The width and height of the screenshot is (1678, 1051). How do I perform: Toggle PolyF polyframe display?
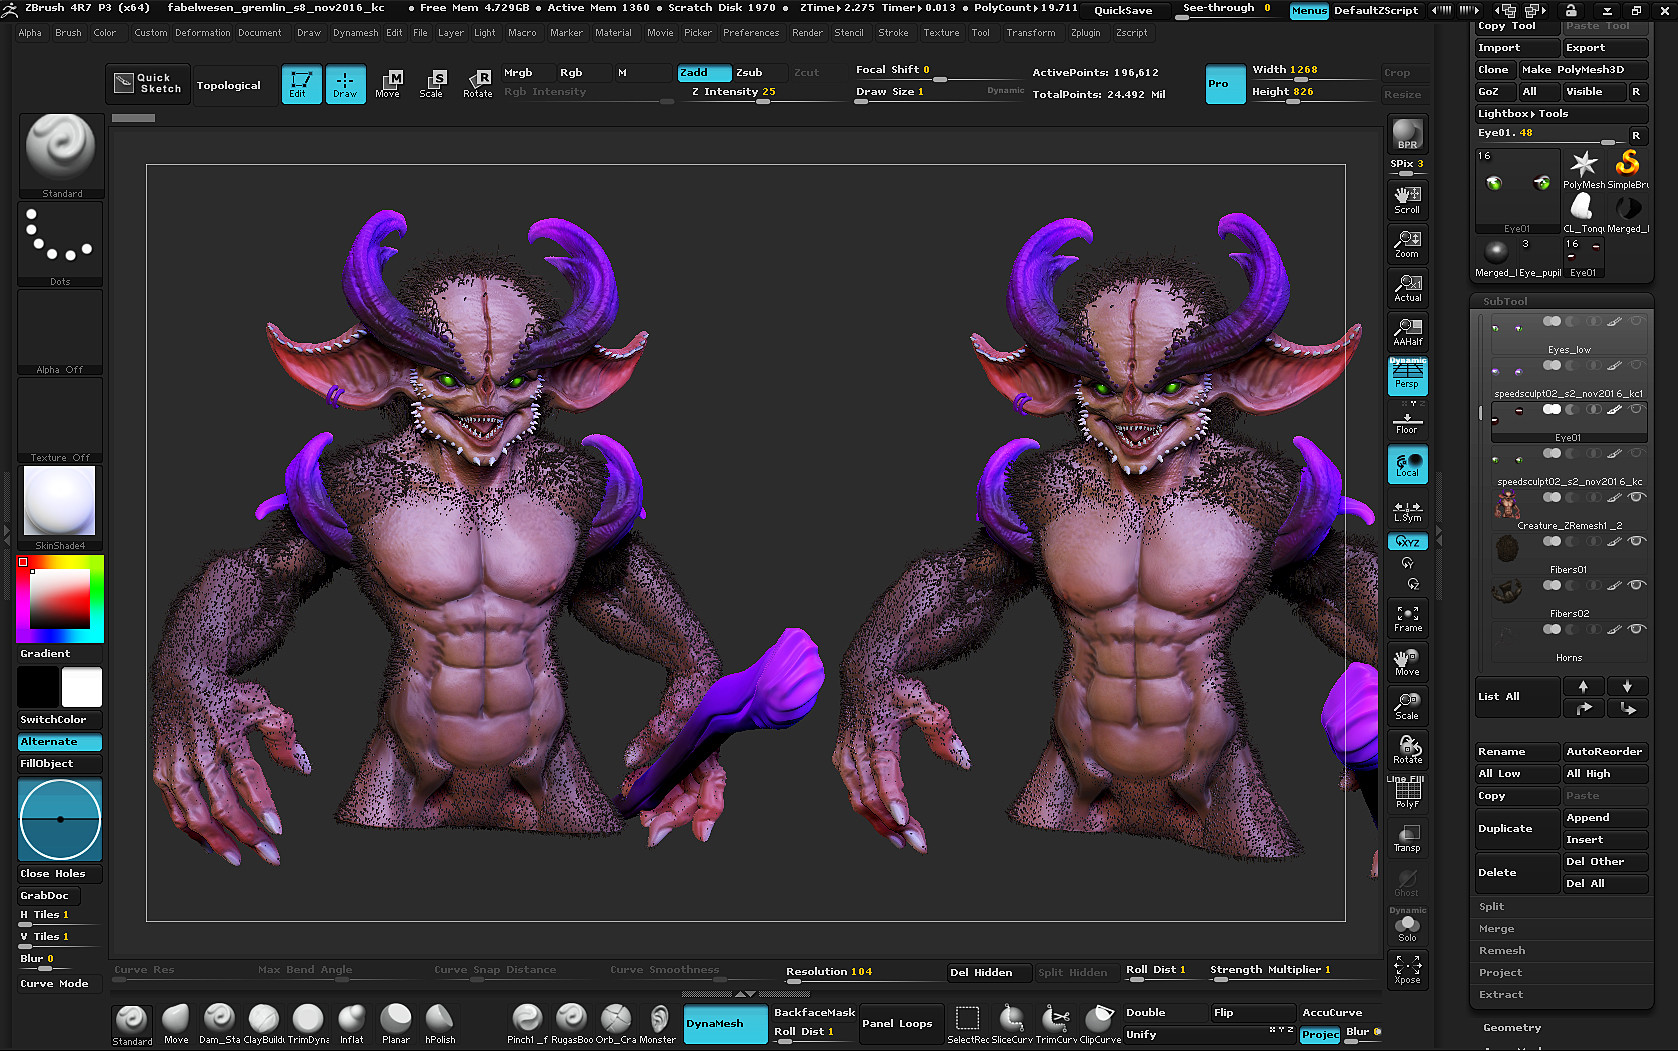tap(1407, 794)
